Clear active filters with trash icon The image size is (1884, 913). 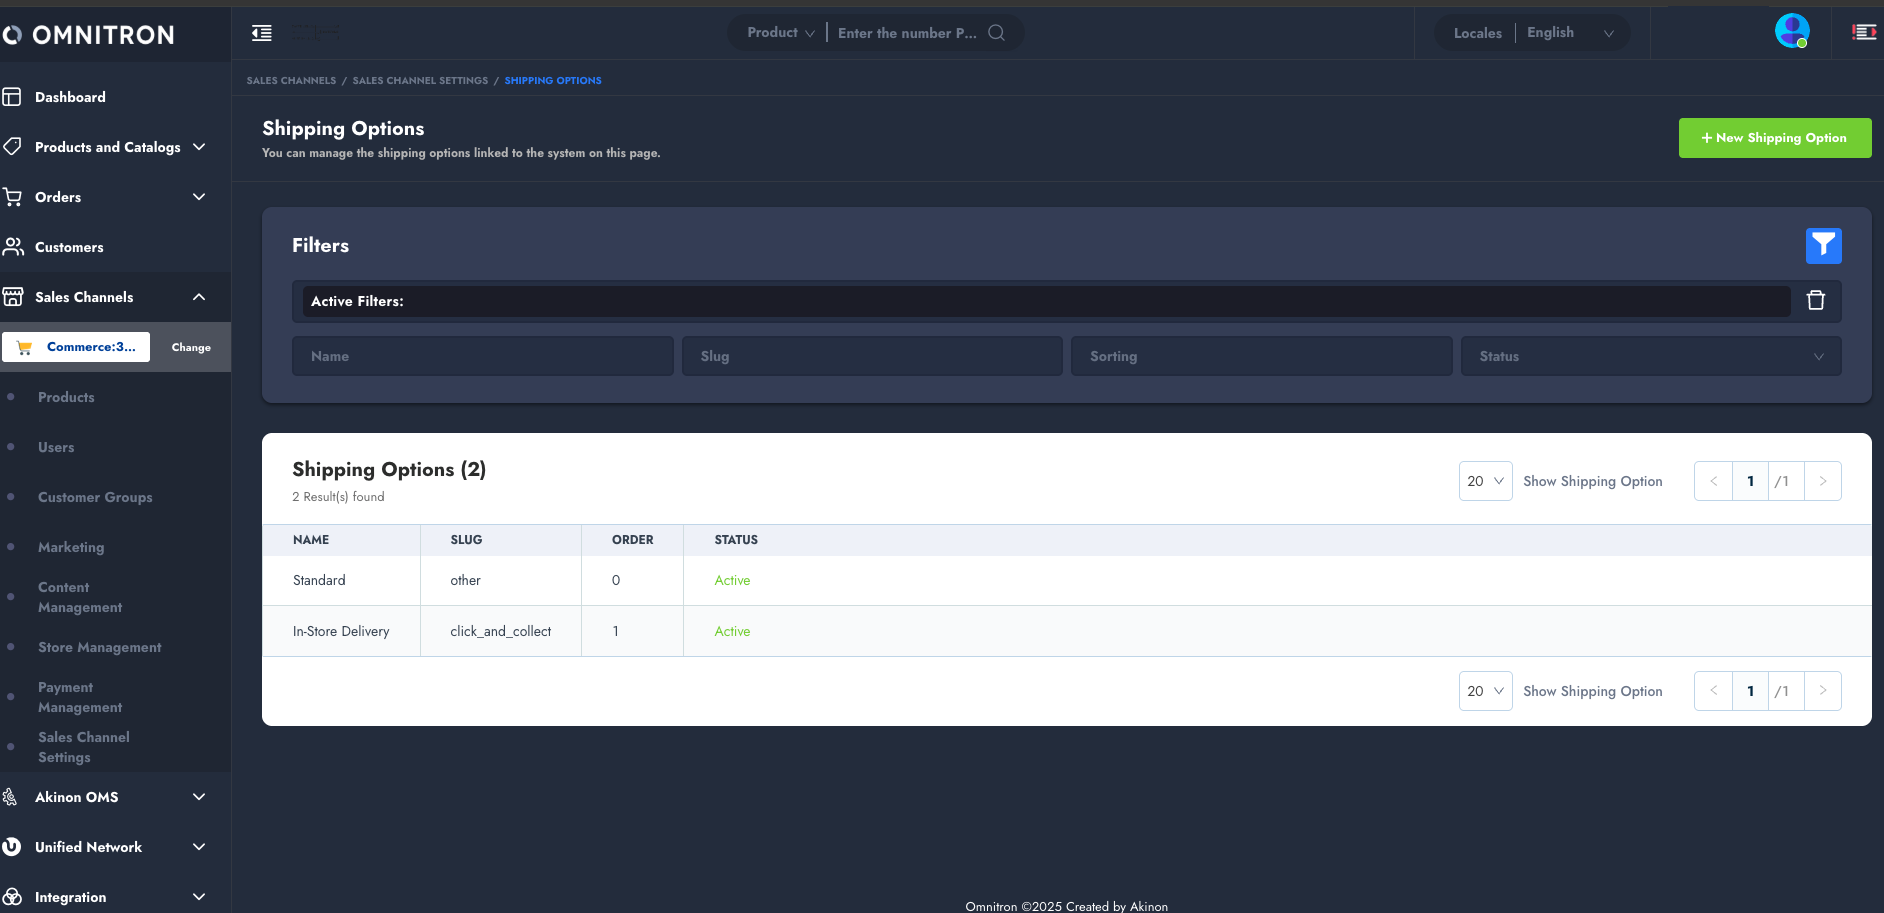pyautogui.click(x=1816, y=300)
